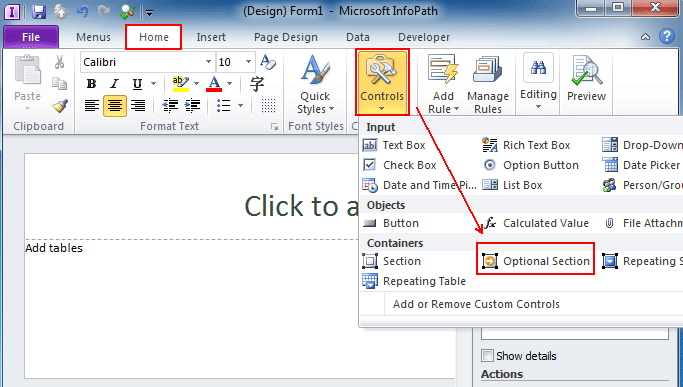The height and width of the screenshot is (387, 683).
Task: Insert a Calculated Value control
Action: [x=536, y=223]
